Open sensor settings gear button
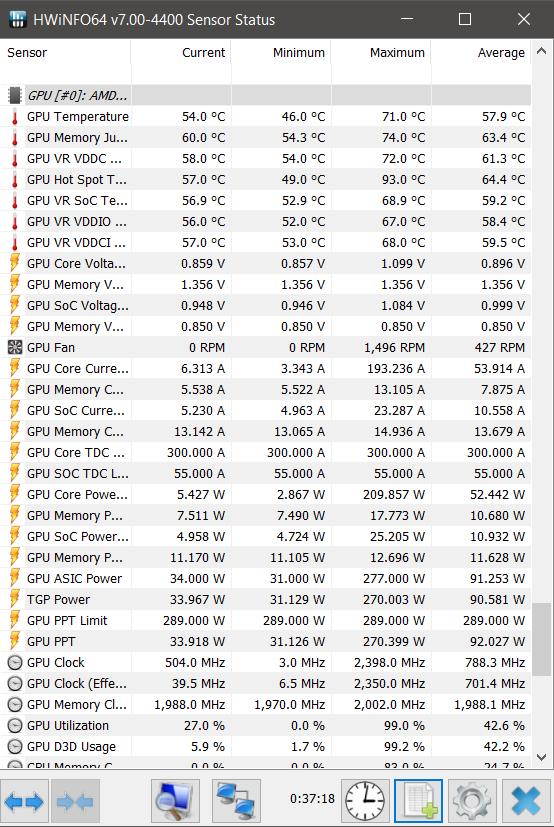The width and height of the screenshot is (554, 827). click(472, 802)
